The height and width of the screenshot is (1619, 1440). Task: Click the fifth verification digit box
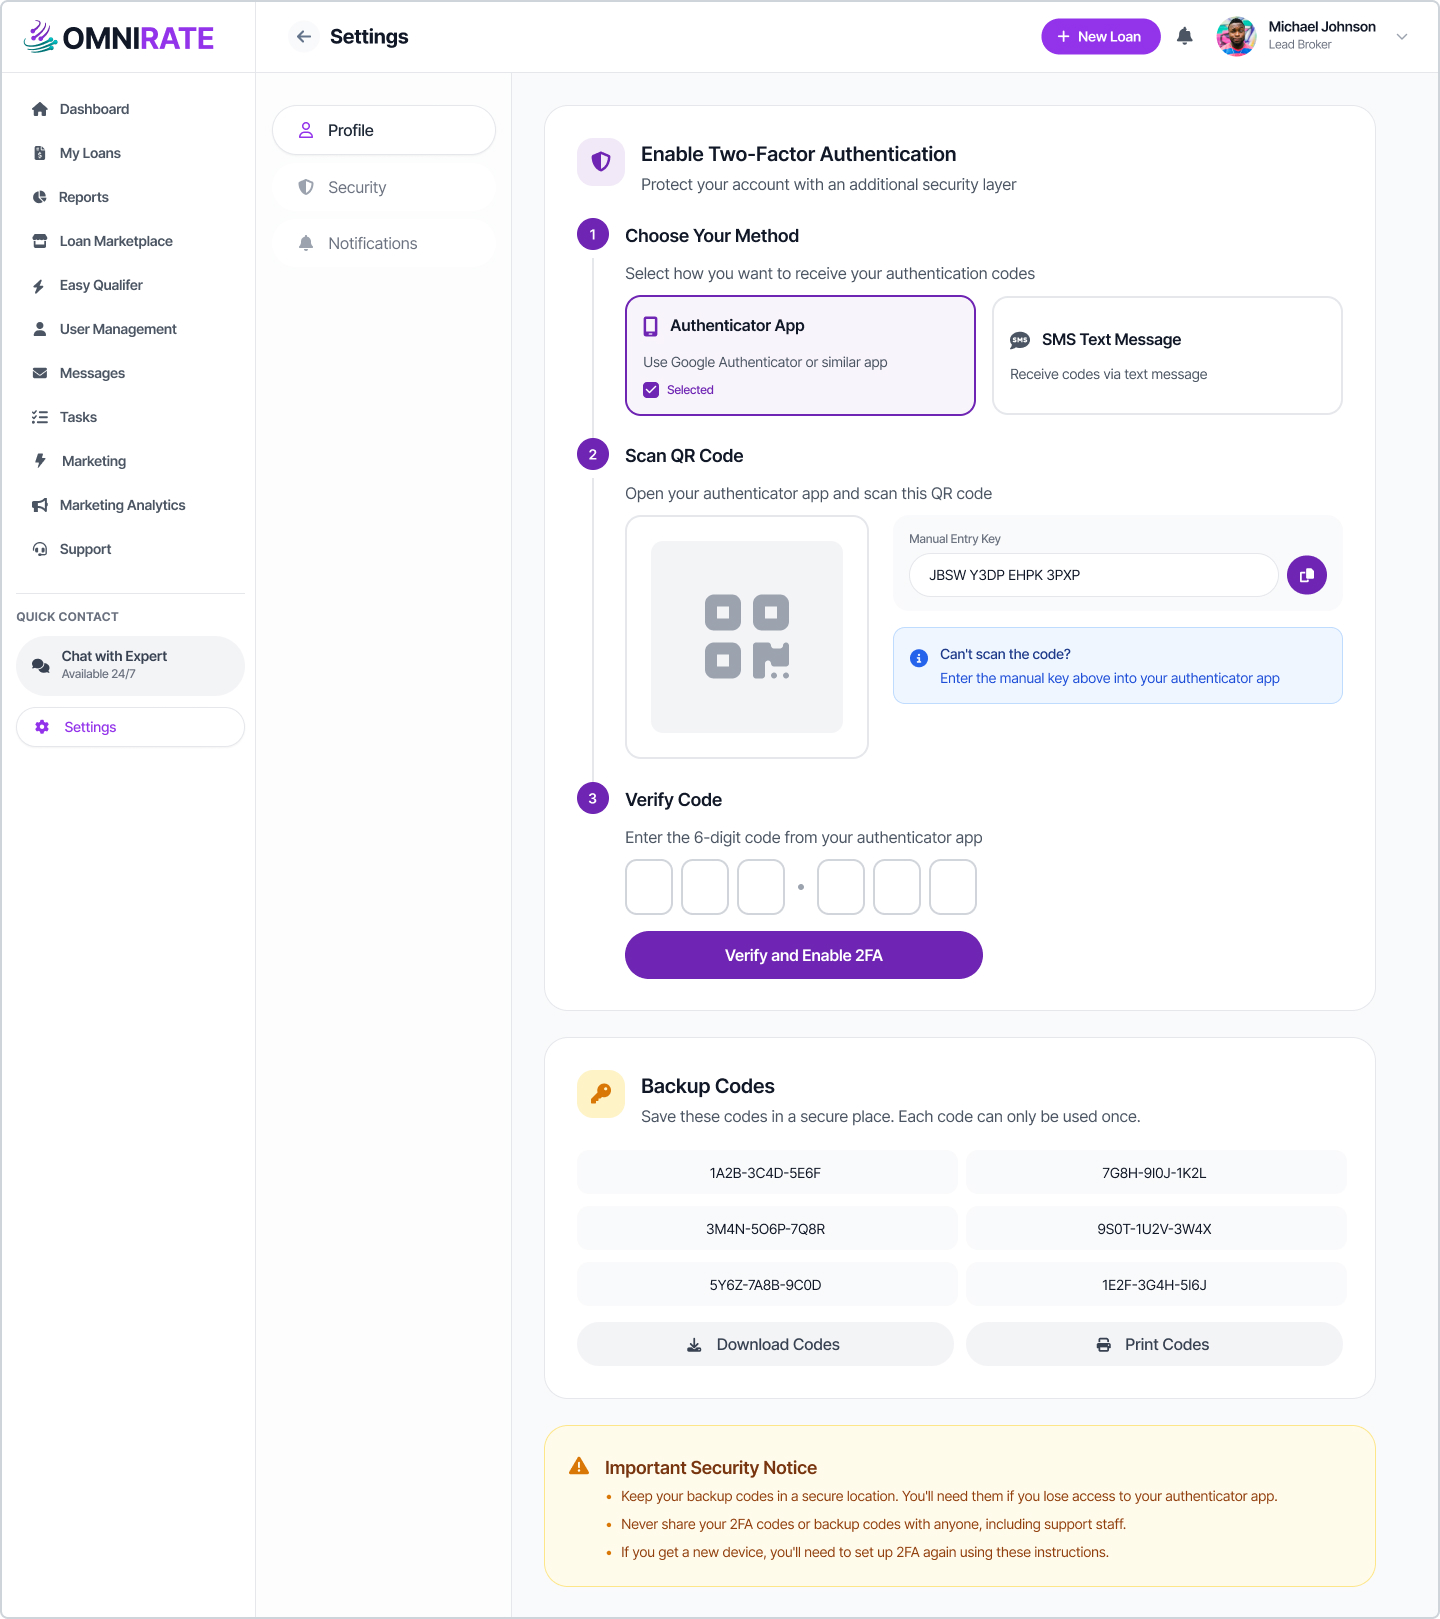(x=897, y=887)
